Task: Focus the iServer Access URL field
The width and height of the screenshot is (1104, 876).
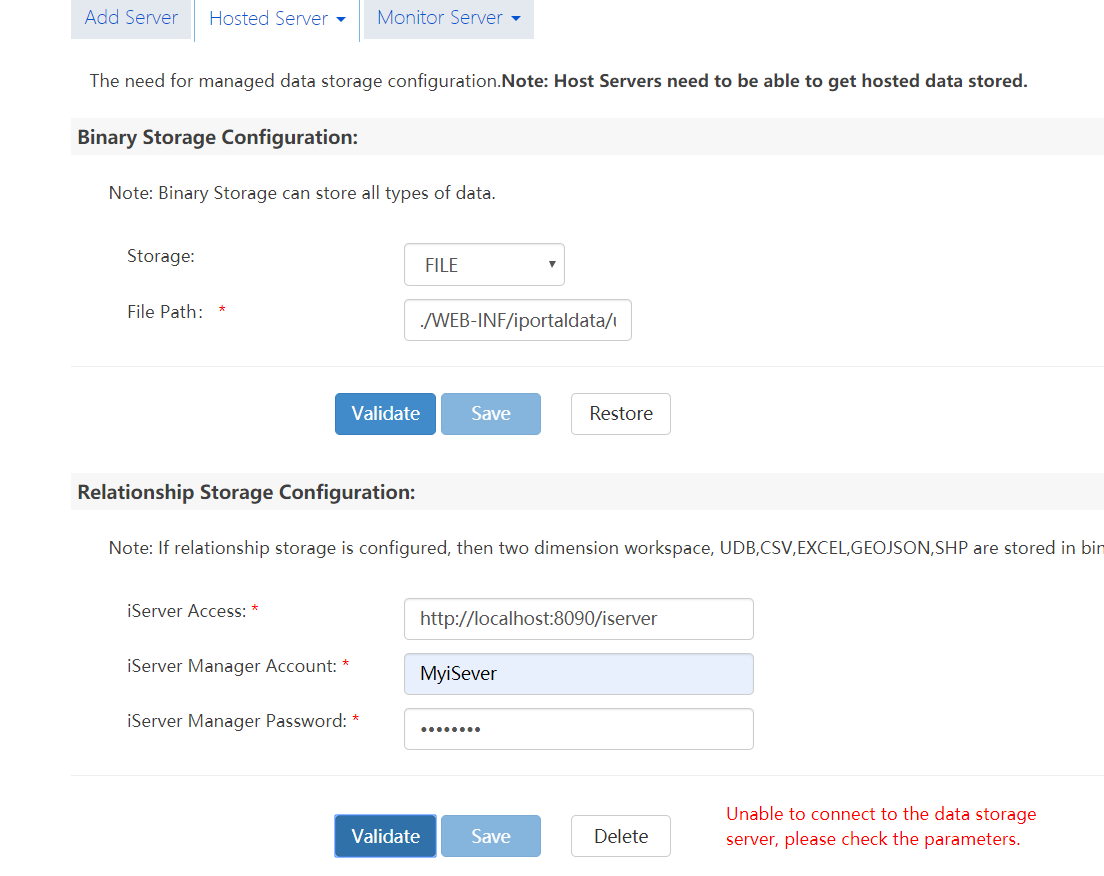Action: coord(578,619)
